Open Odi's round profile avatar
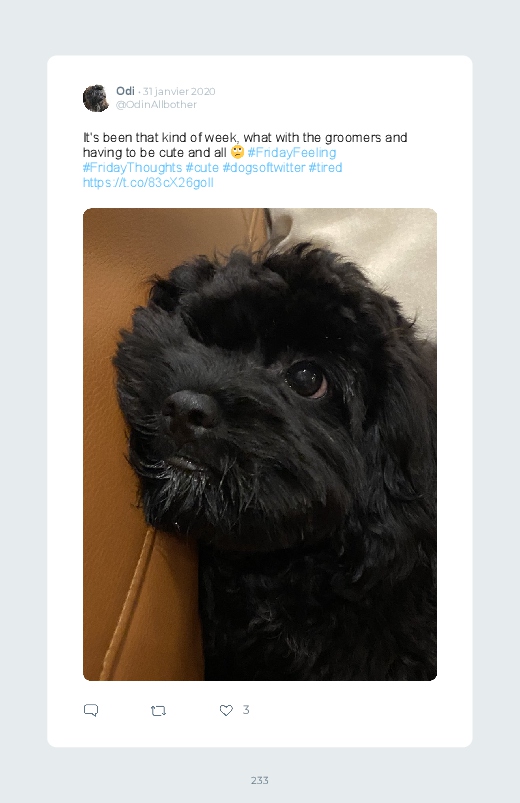The width and height of the screenshot is (520, 803). click(96, 98)
